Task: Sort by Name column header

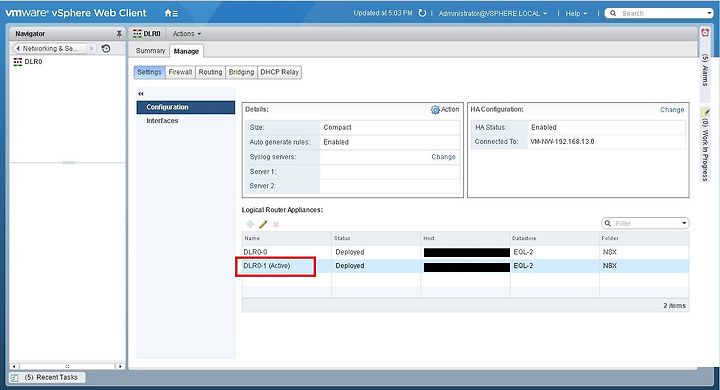Action: pyautogui.click(x=287, y=238)
